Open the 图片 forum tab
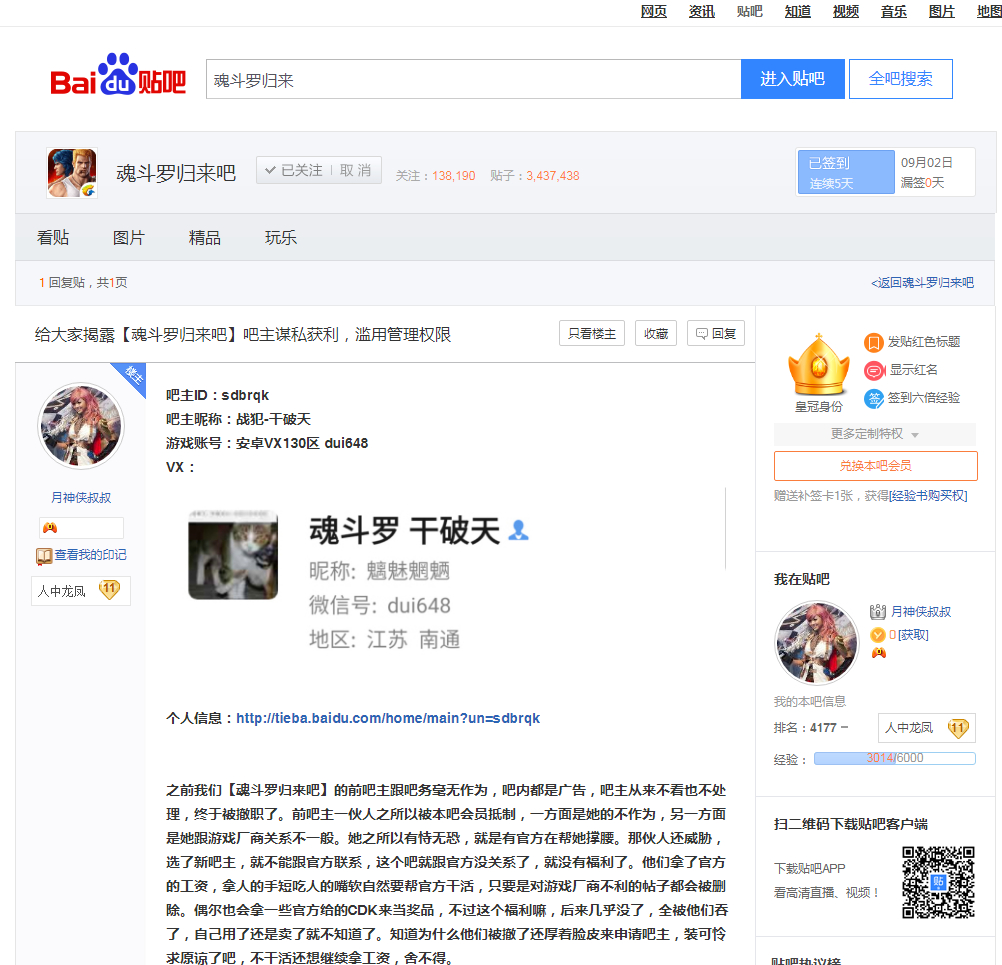The width and height of the screenshot is (1002, 965). (x=128, y=238)
